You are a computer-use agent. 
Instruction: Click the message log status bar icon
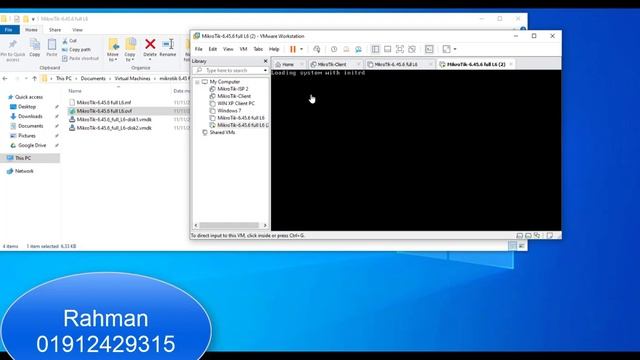(x=550, y=236)
